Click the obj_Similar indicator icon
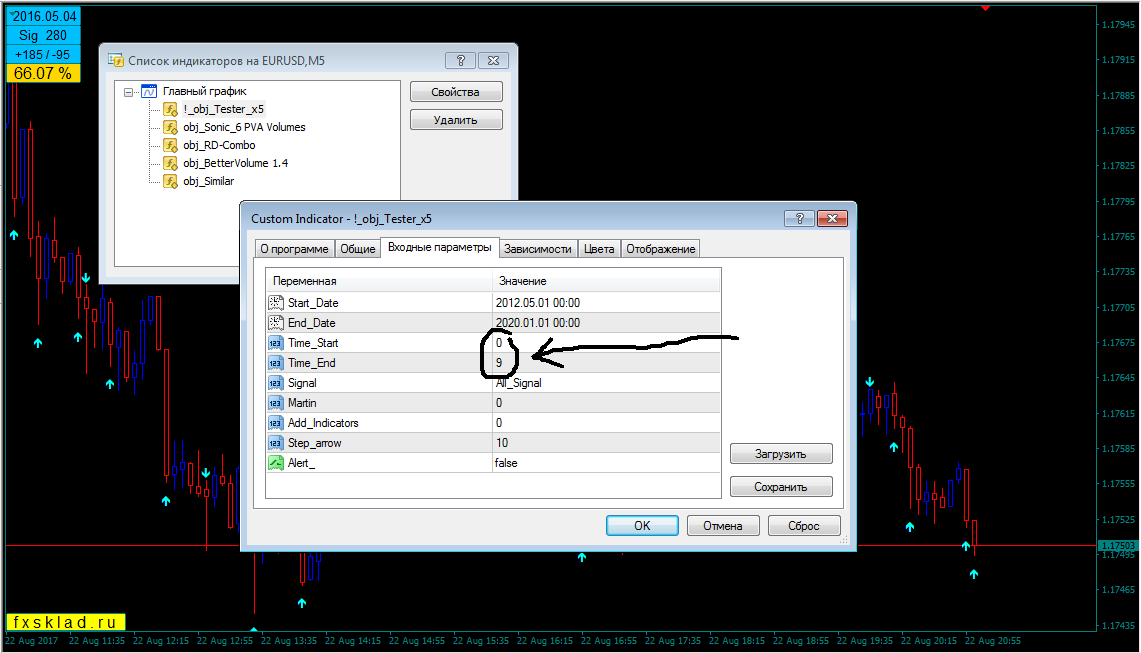 [x=170, y=181]
